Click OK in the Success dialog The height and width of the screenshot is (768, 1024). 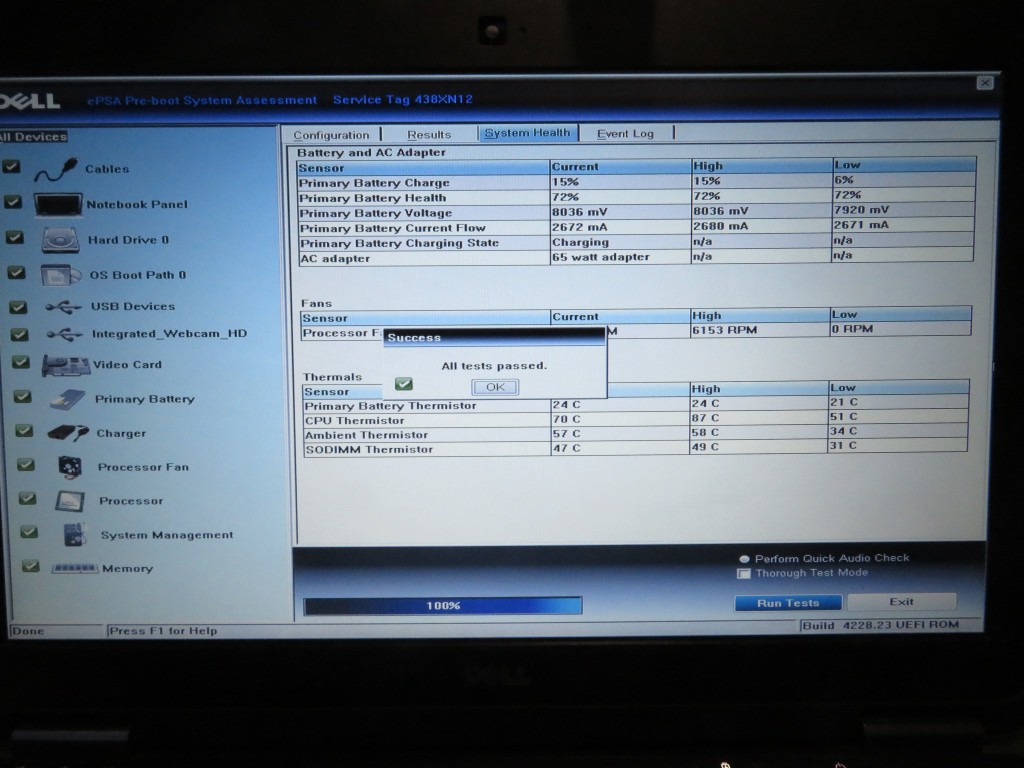(x=495, y=387)
